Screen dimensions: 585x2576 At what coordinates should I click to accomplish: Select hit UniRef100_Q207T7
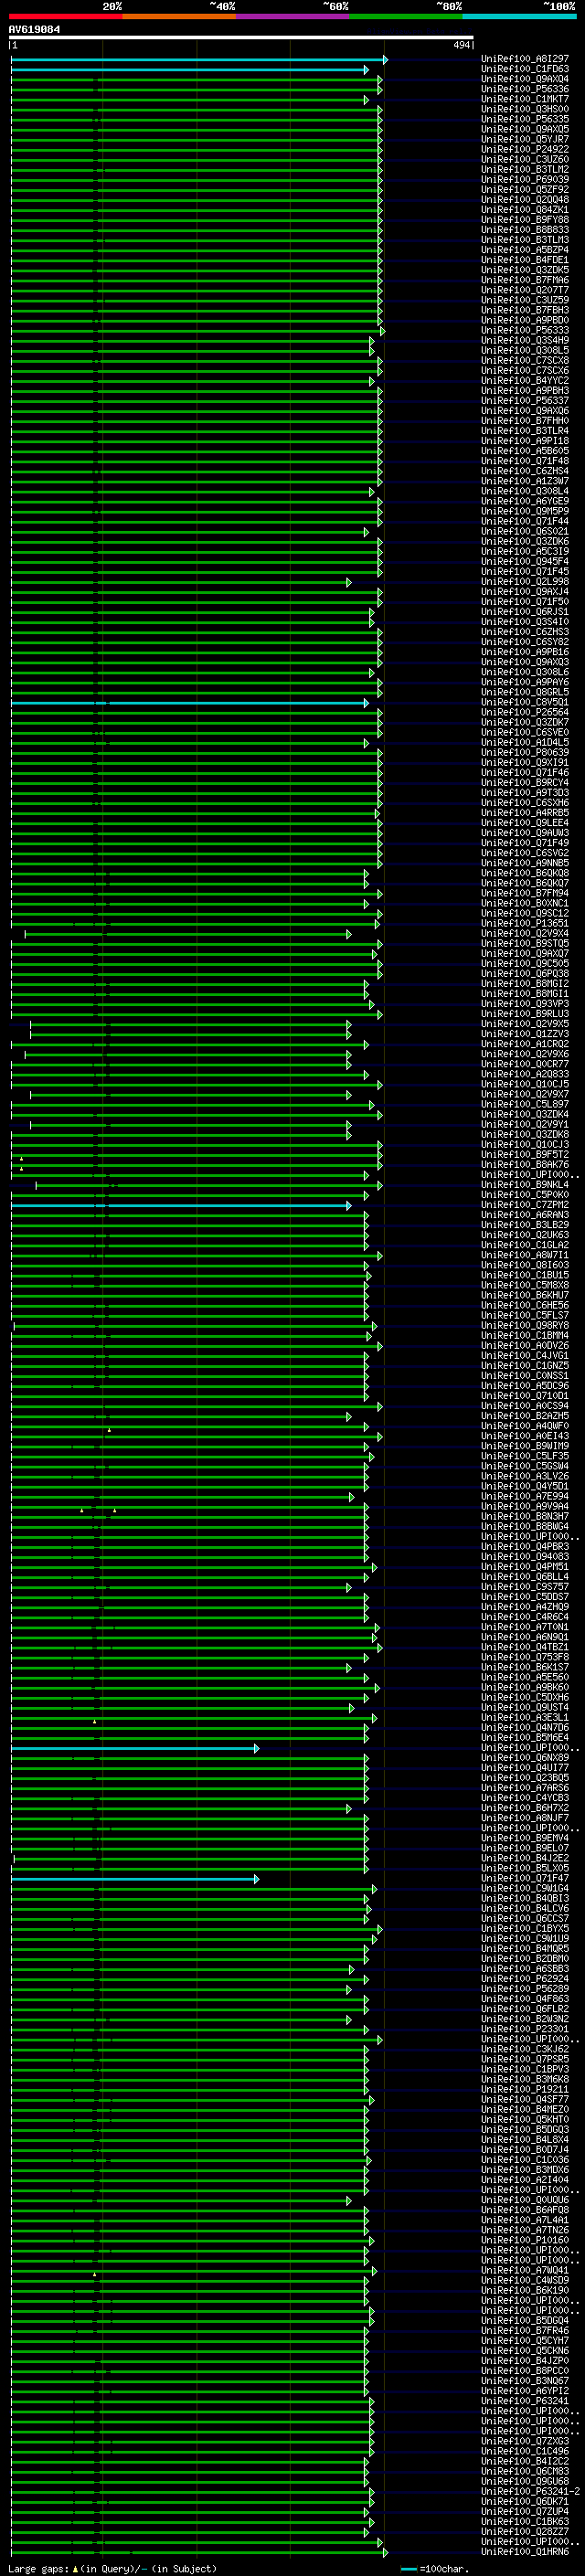[x=525, y=290]
